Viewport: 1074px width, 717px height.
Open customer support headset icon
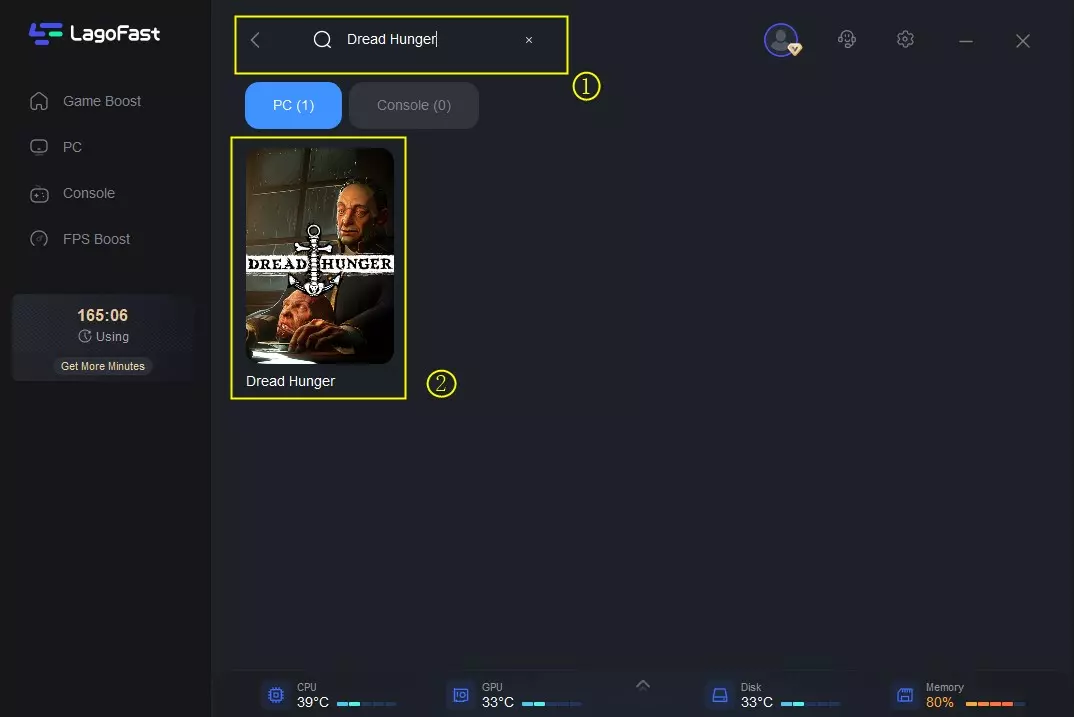847,39
